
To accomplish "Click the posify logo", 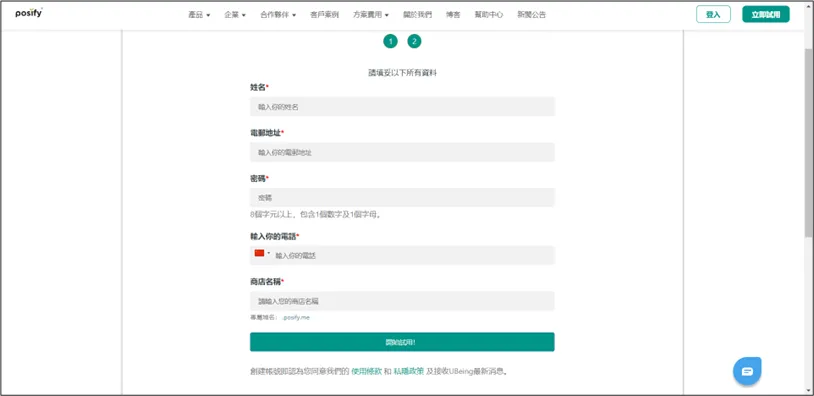I will click(x=29, y=13).
